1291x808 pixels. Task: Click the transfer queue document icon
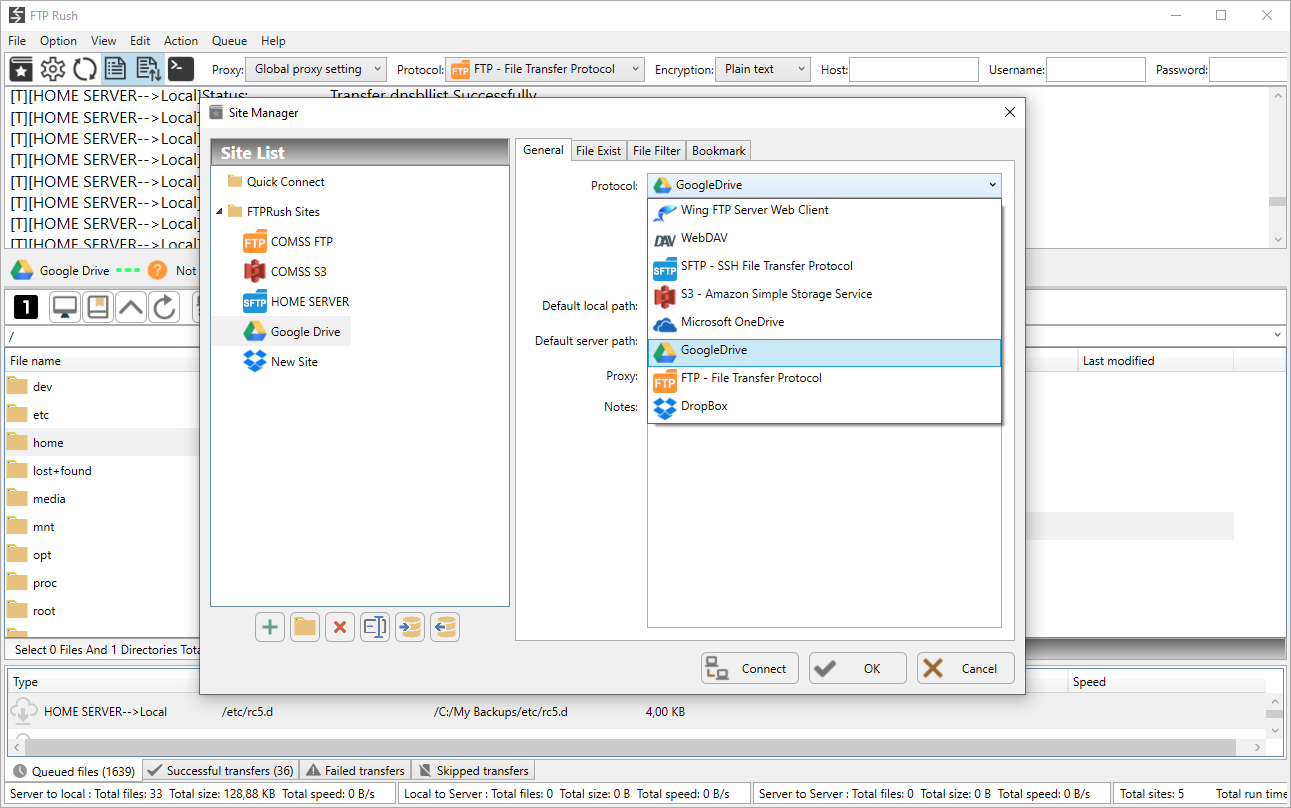(x=149, y=69)
